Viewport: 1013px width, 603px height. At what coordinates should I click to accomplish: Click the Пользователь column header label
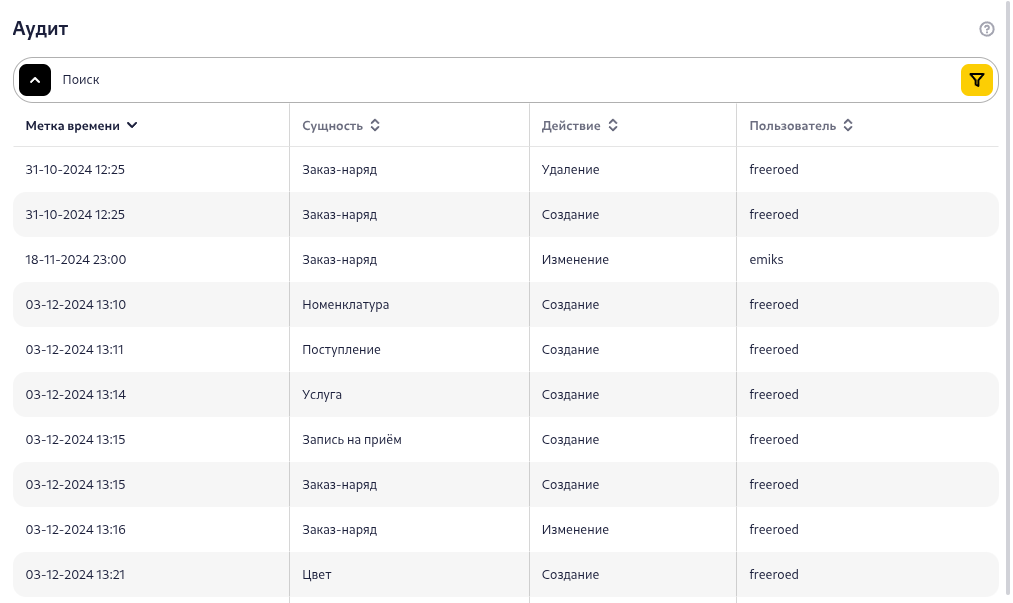(792, 126)
